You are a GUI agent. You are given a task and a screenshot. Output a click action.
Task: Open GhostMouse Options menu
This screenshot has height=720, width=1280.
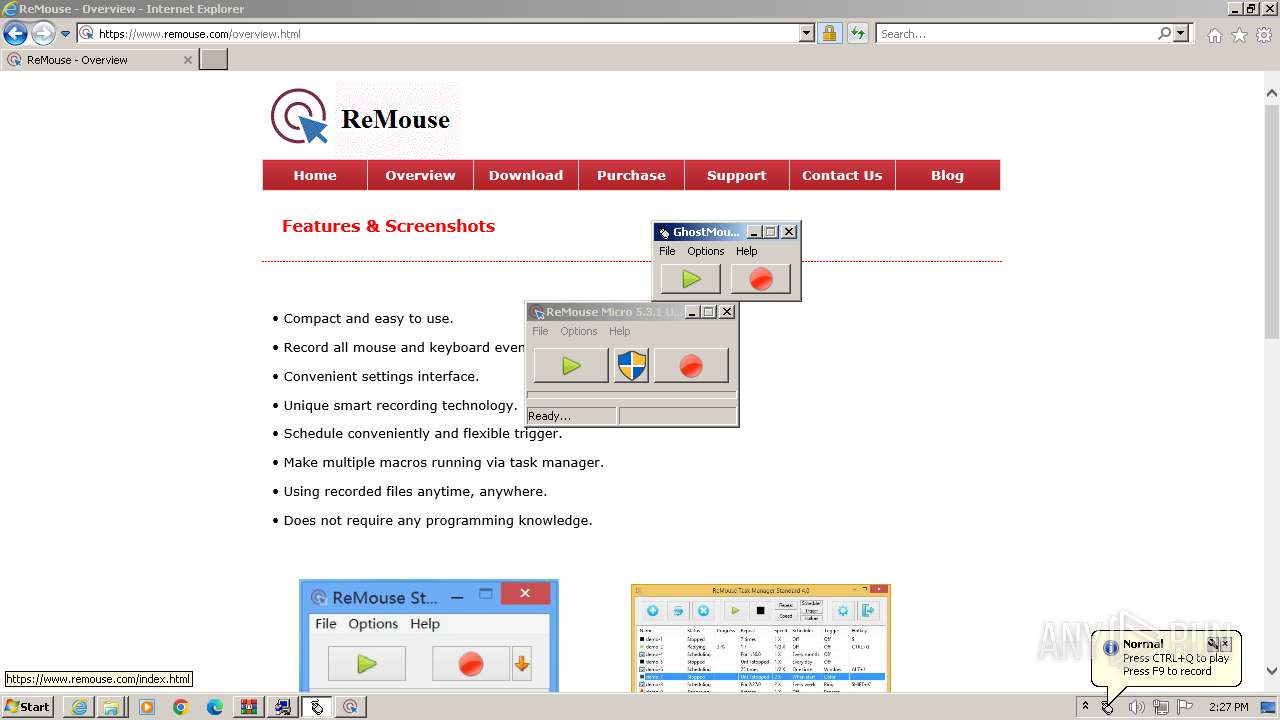(x=706, y=251)
